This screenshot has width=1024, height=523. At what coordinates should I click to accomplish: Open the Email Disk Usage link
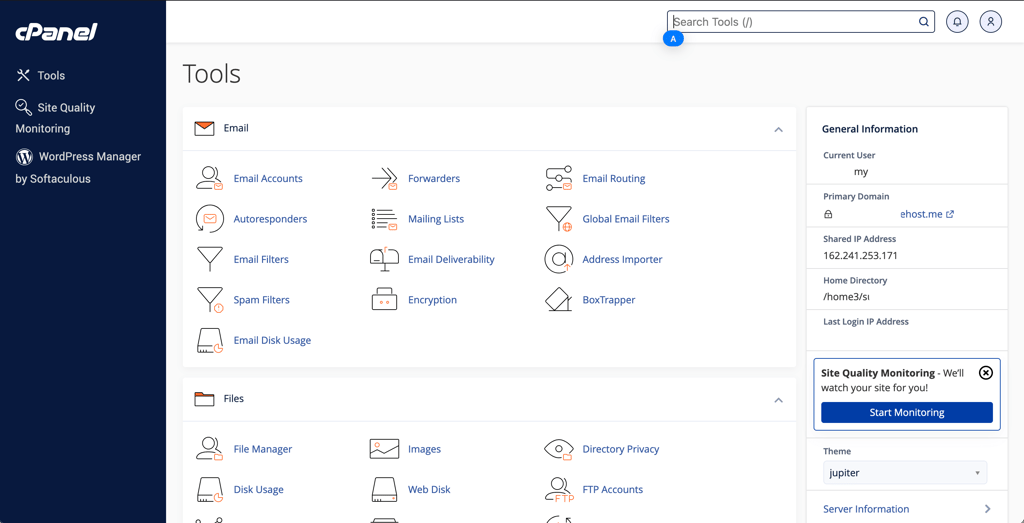pos(272,340)
